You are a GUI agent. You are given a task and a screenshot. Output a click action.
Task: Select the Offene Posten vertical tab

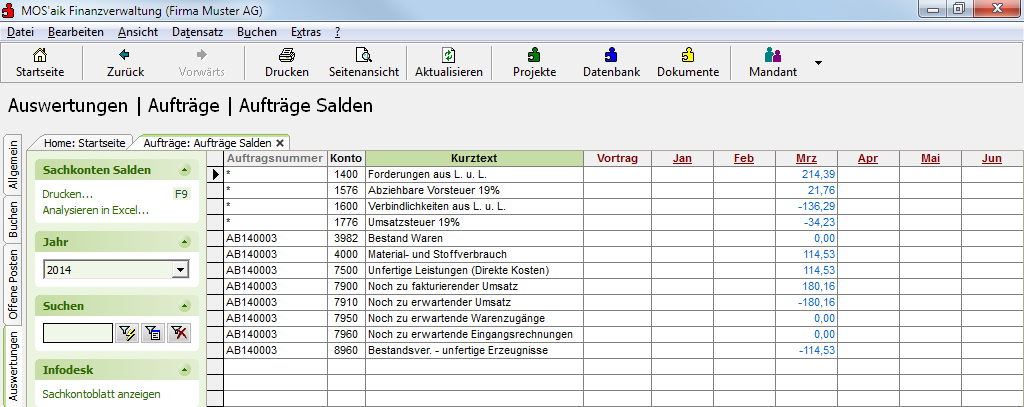tap(14, 284)
